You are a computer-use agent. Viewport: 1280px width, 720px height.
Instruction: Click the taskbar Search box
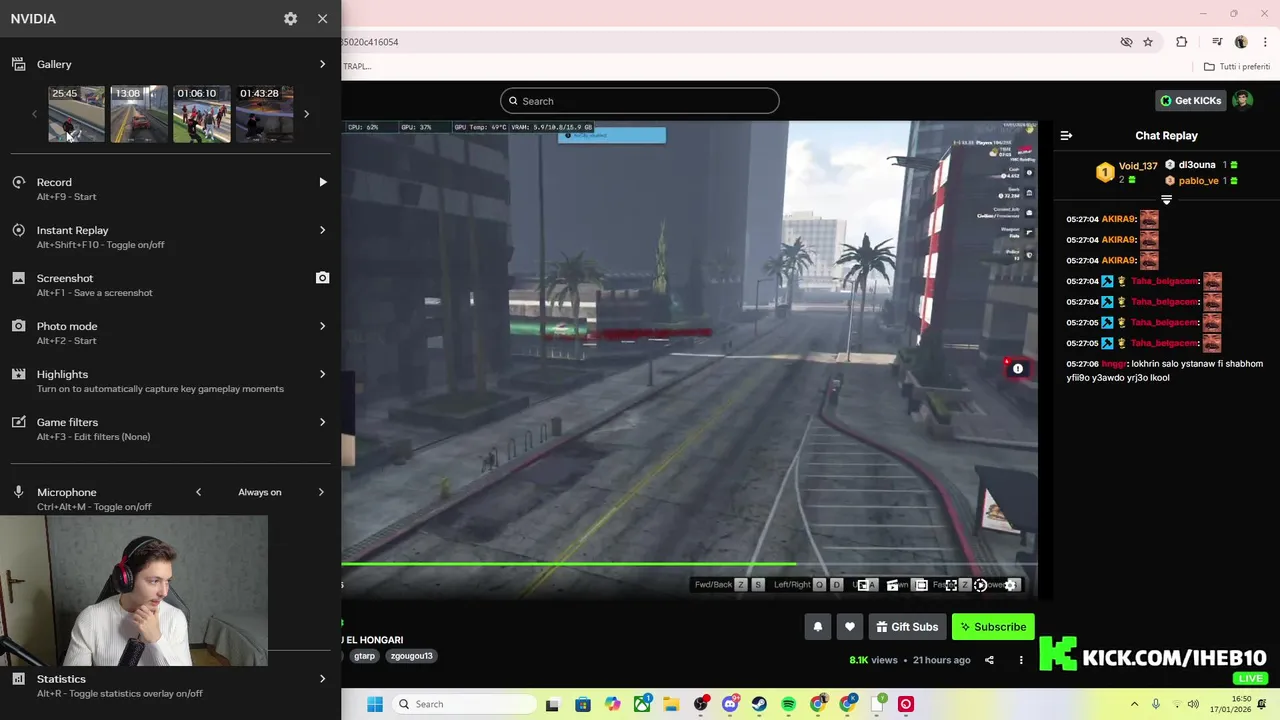coord(464,704)
